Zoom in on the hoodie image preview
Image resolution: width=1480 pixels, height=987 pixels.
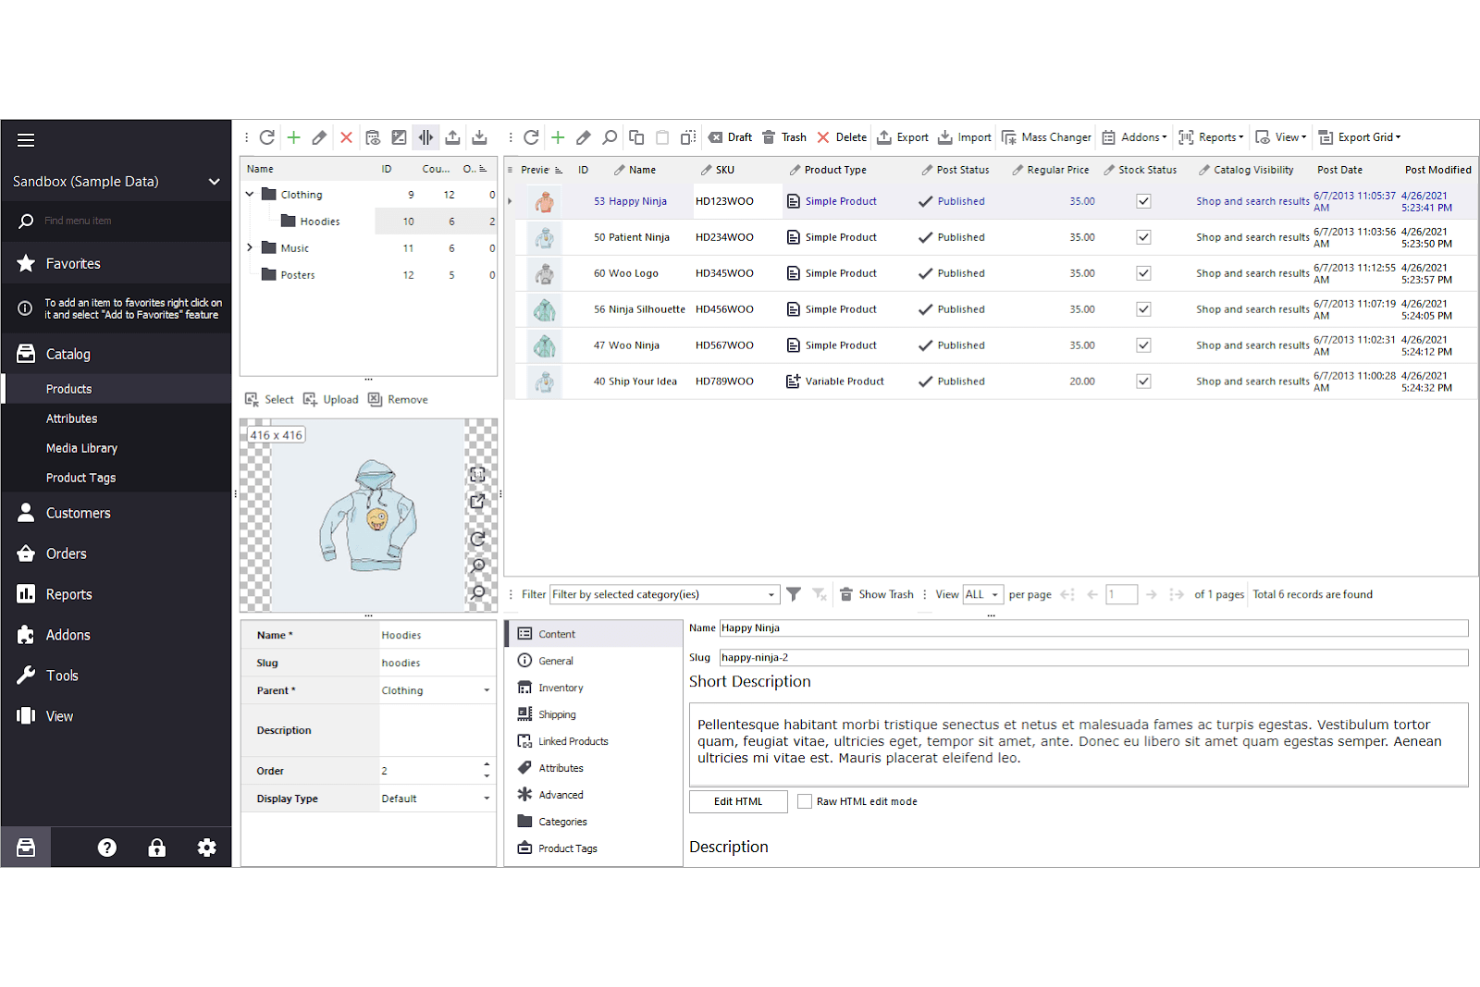[478, 566]
